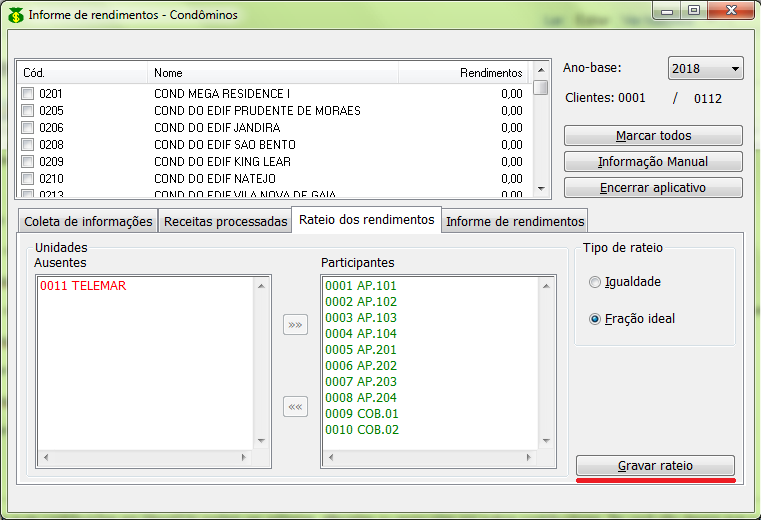Check the box for 0201 COND MEGA RESIDENCE I
The image size is (761, 520).
point(28,94)
